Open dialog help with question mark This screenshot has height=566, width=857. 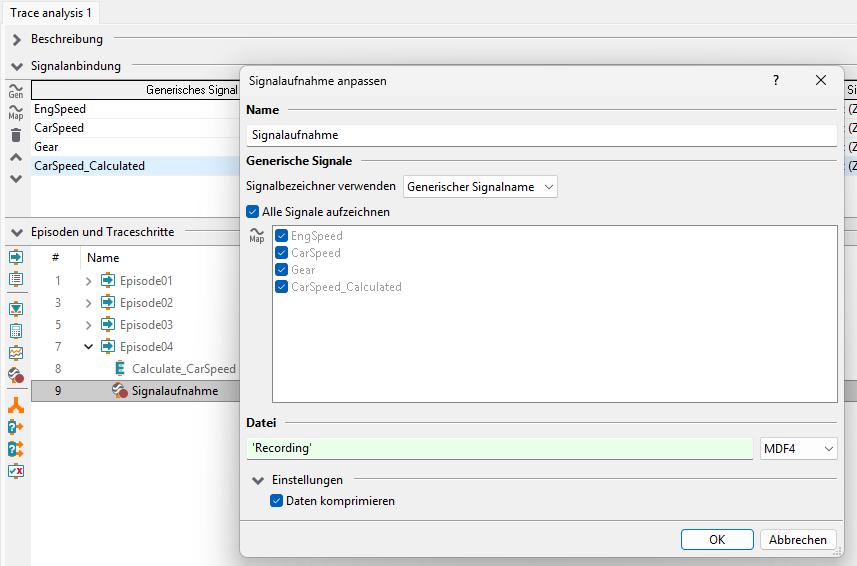click(x=776, y=80)
